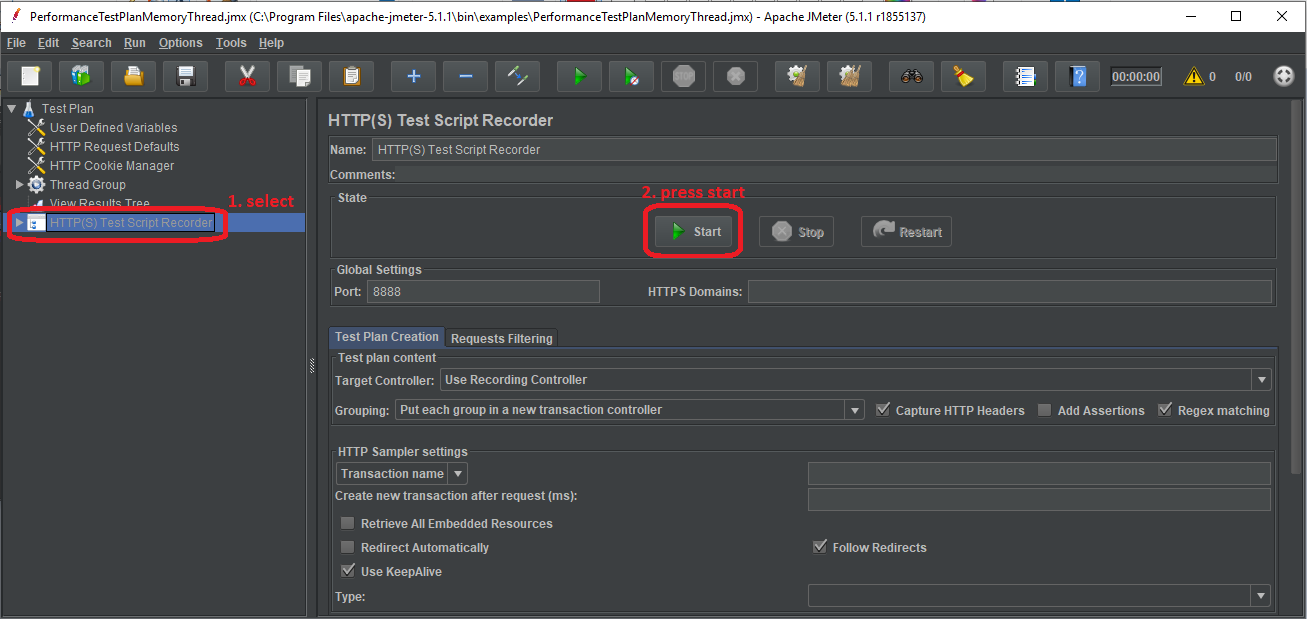Screen dimensions: 1307x619
Task: Toggle the Capture HTTP Headers checkbox
Action: coord(883,410)
